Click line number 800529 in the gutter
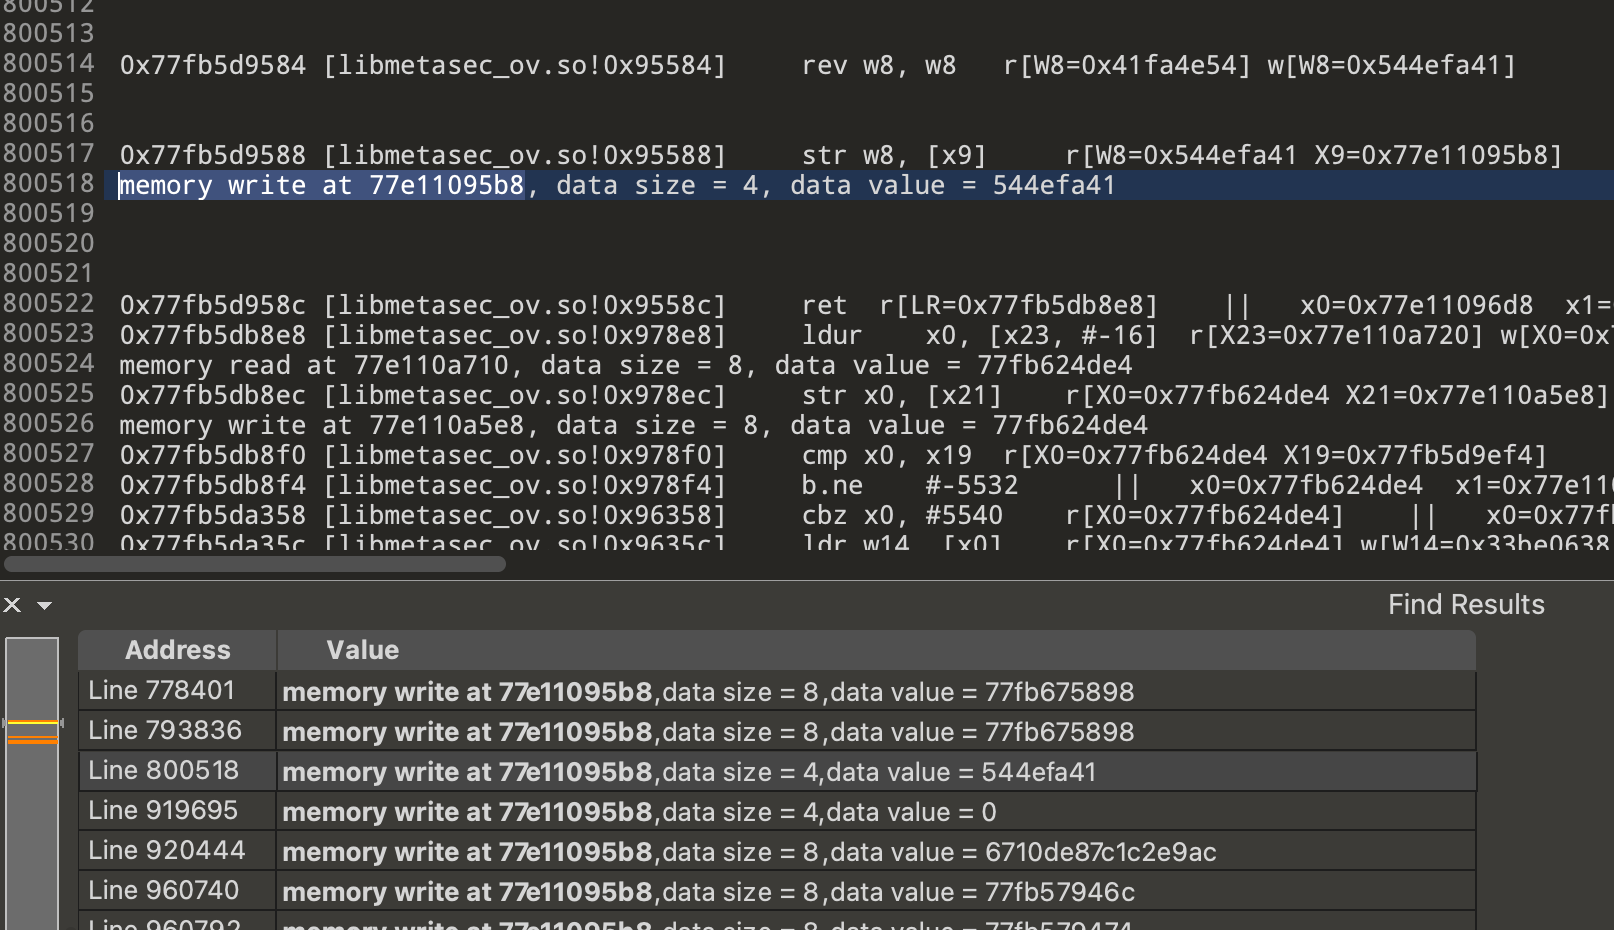This screenshot has height=930, width=1614. (48, 514)
